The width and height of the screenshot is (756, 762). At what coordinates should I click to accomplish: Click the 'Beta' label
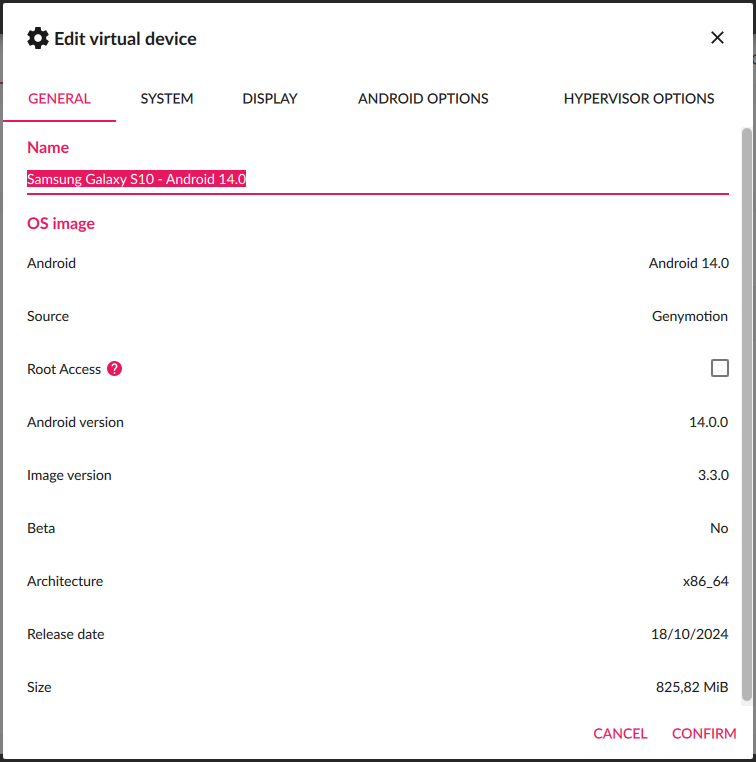(41, 528)
